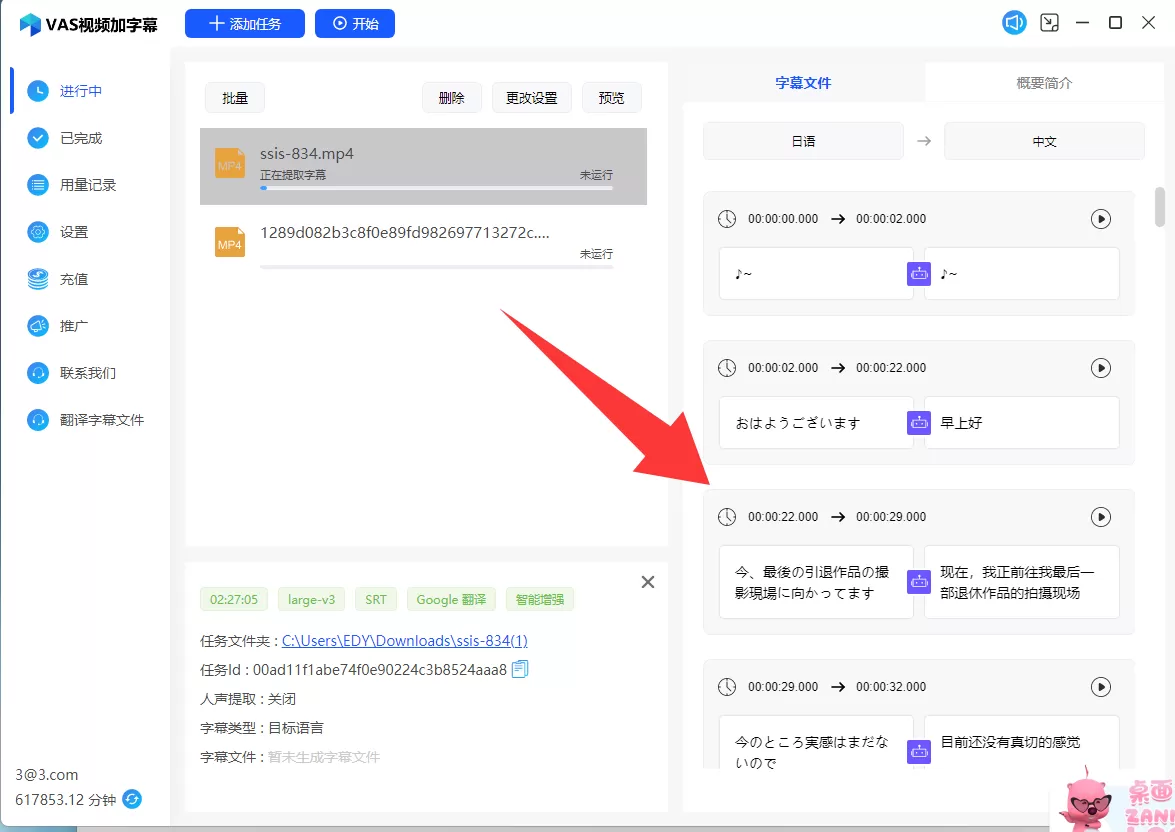The height and width of the screenshot is (832, 1175).
Task: Click robot translate icon beside おはようございます
Action: pyautogui.click(x=919, y=423)
